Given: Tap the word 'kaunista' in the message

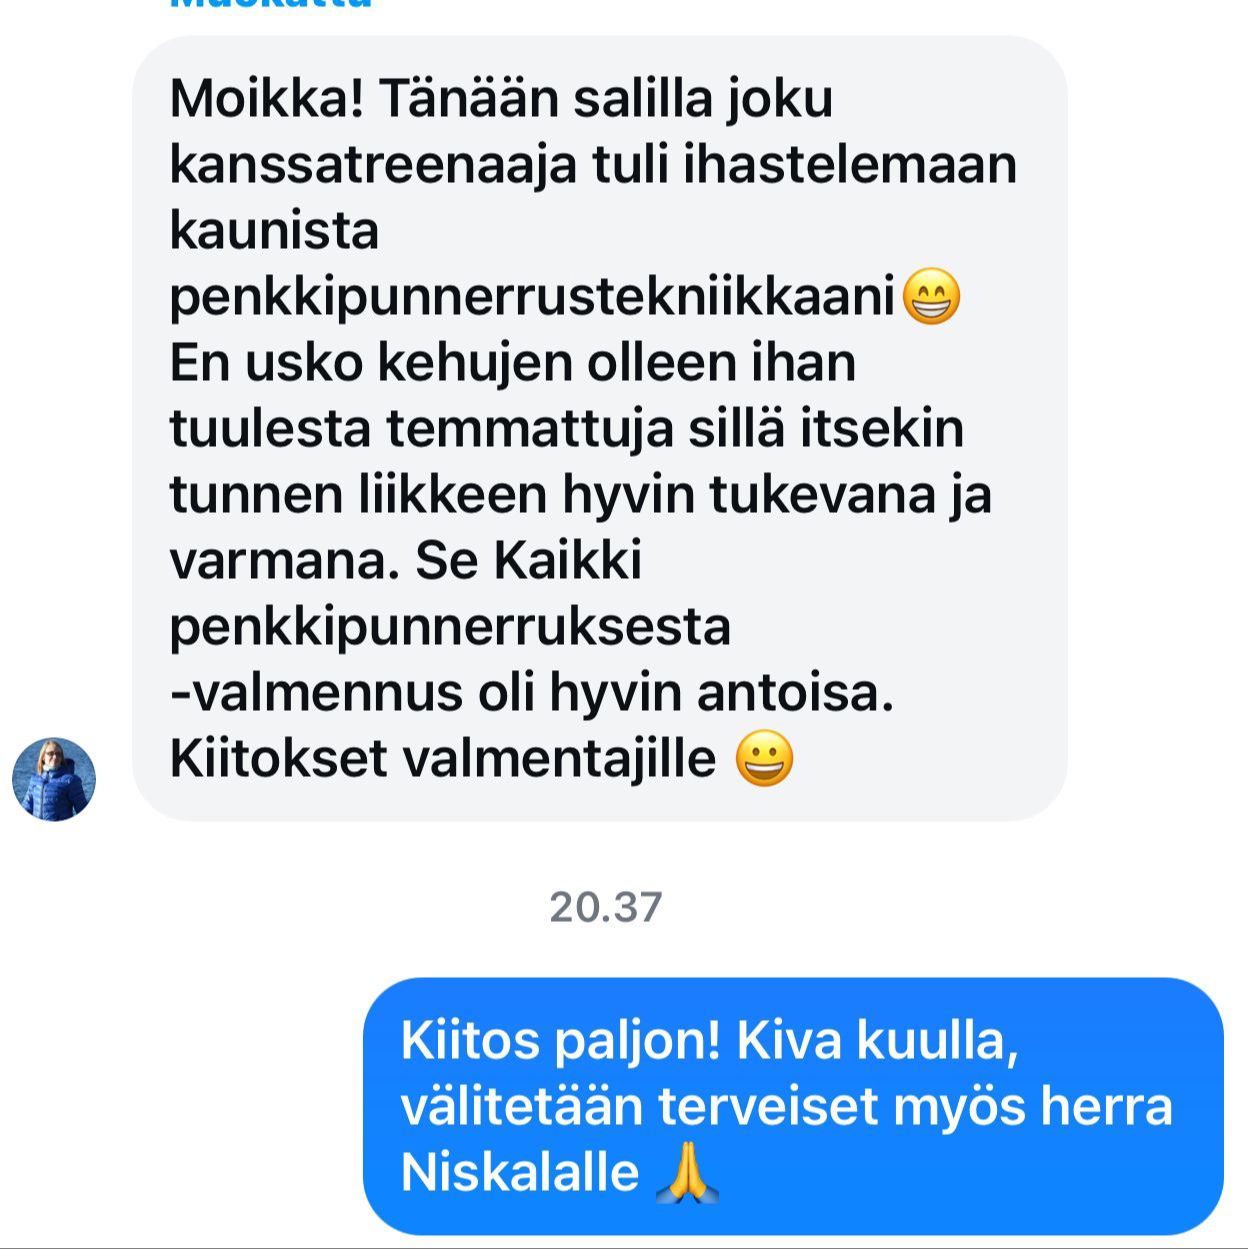Looking at the screenshot, I should coord(274,231).
